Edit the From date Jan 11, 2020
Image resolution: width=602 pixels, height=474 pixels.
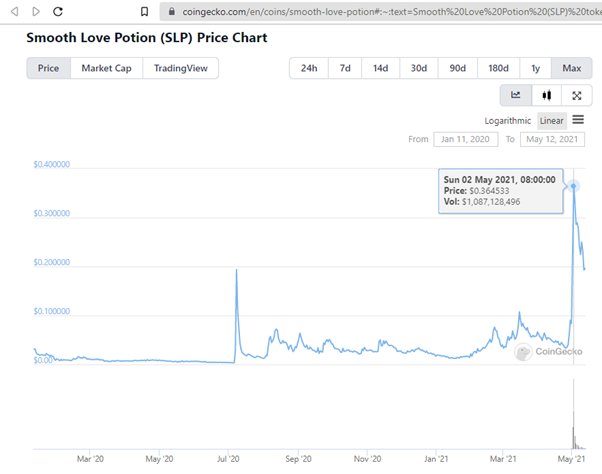coord(466,139)
